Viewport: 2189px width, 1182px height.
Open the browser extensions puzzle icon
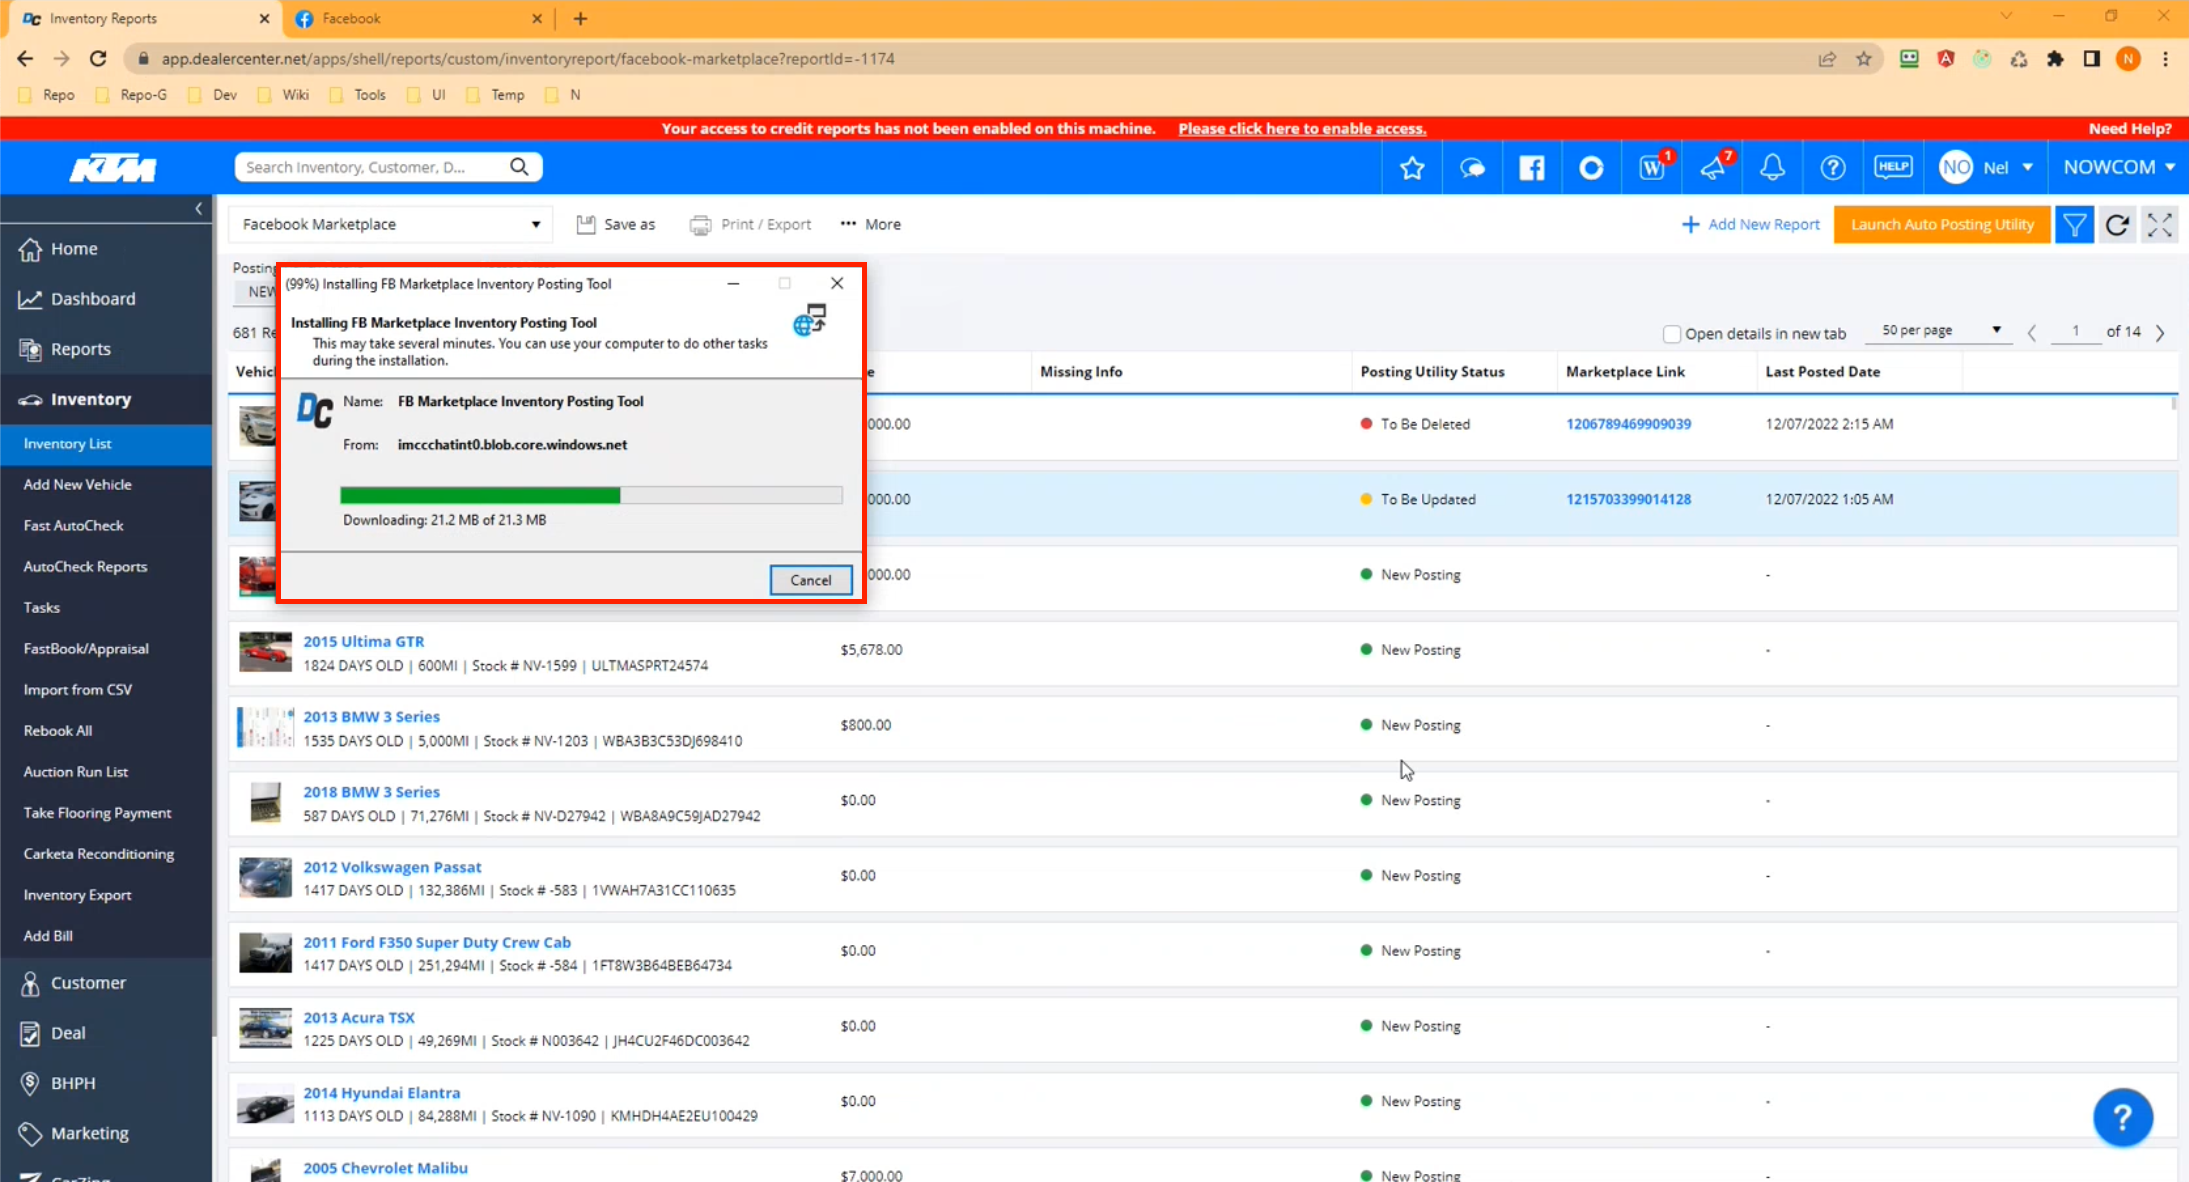pyautogui.click(x=2055, y=59)
